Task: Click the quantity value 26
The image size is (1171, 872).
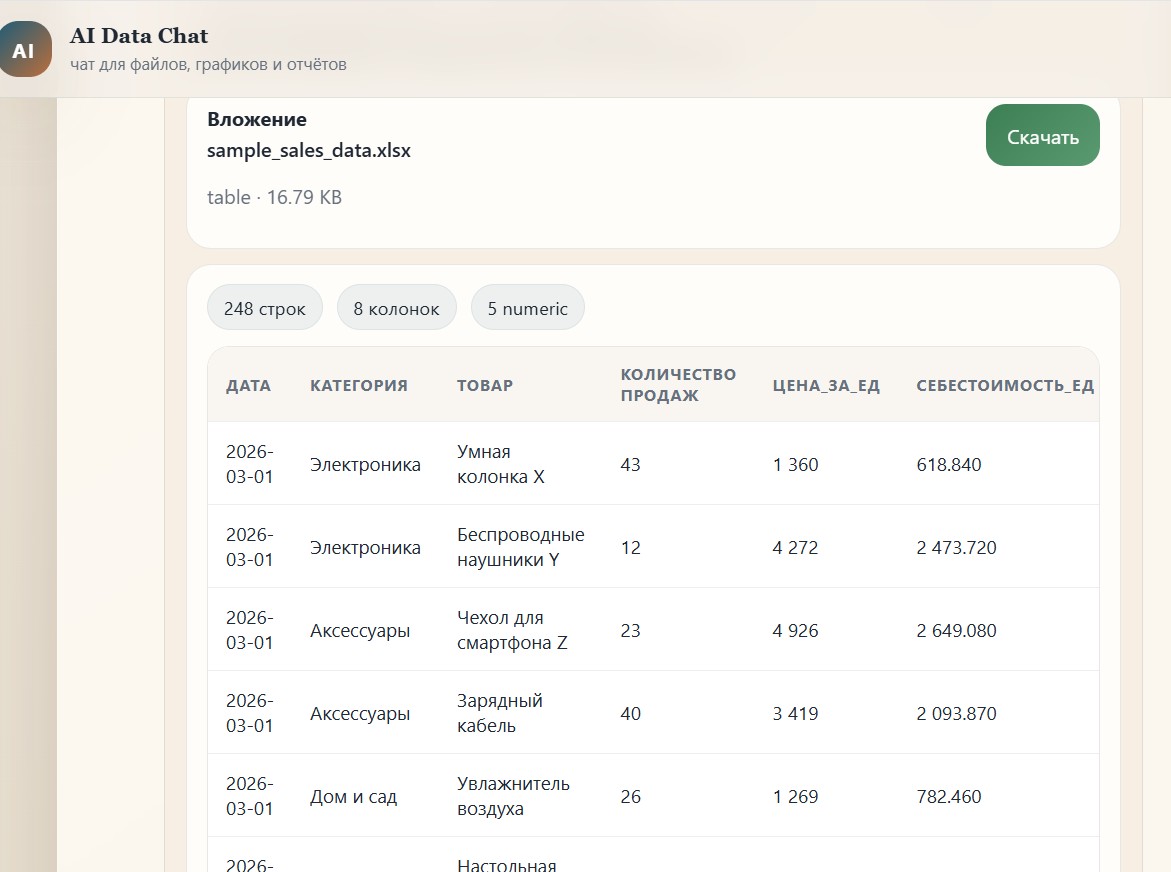Action: [630, 796]
